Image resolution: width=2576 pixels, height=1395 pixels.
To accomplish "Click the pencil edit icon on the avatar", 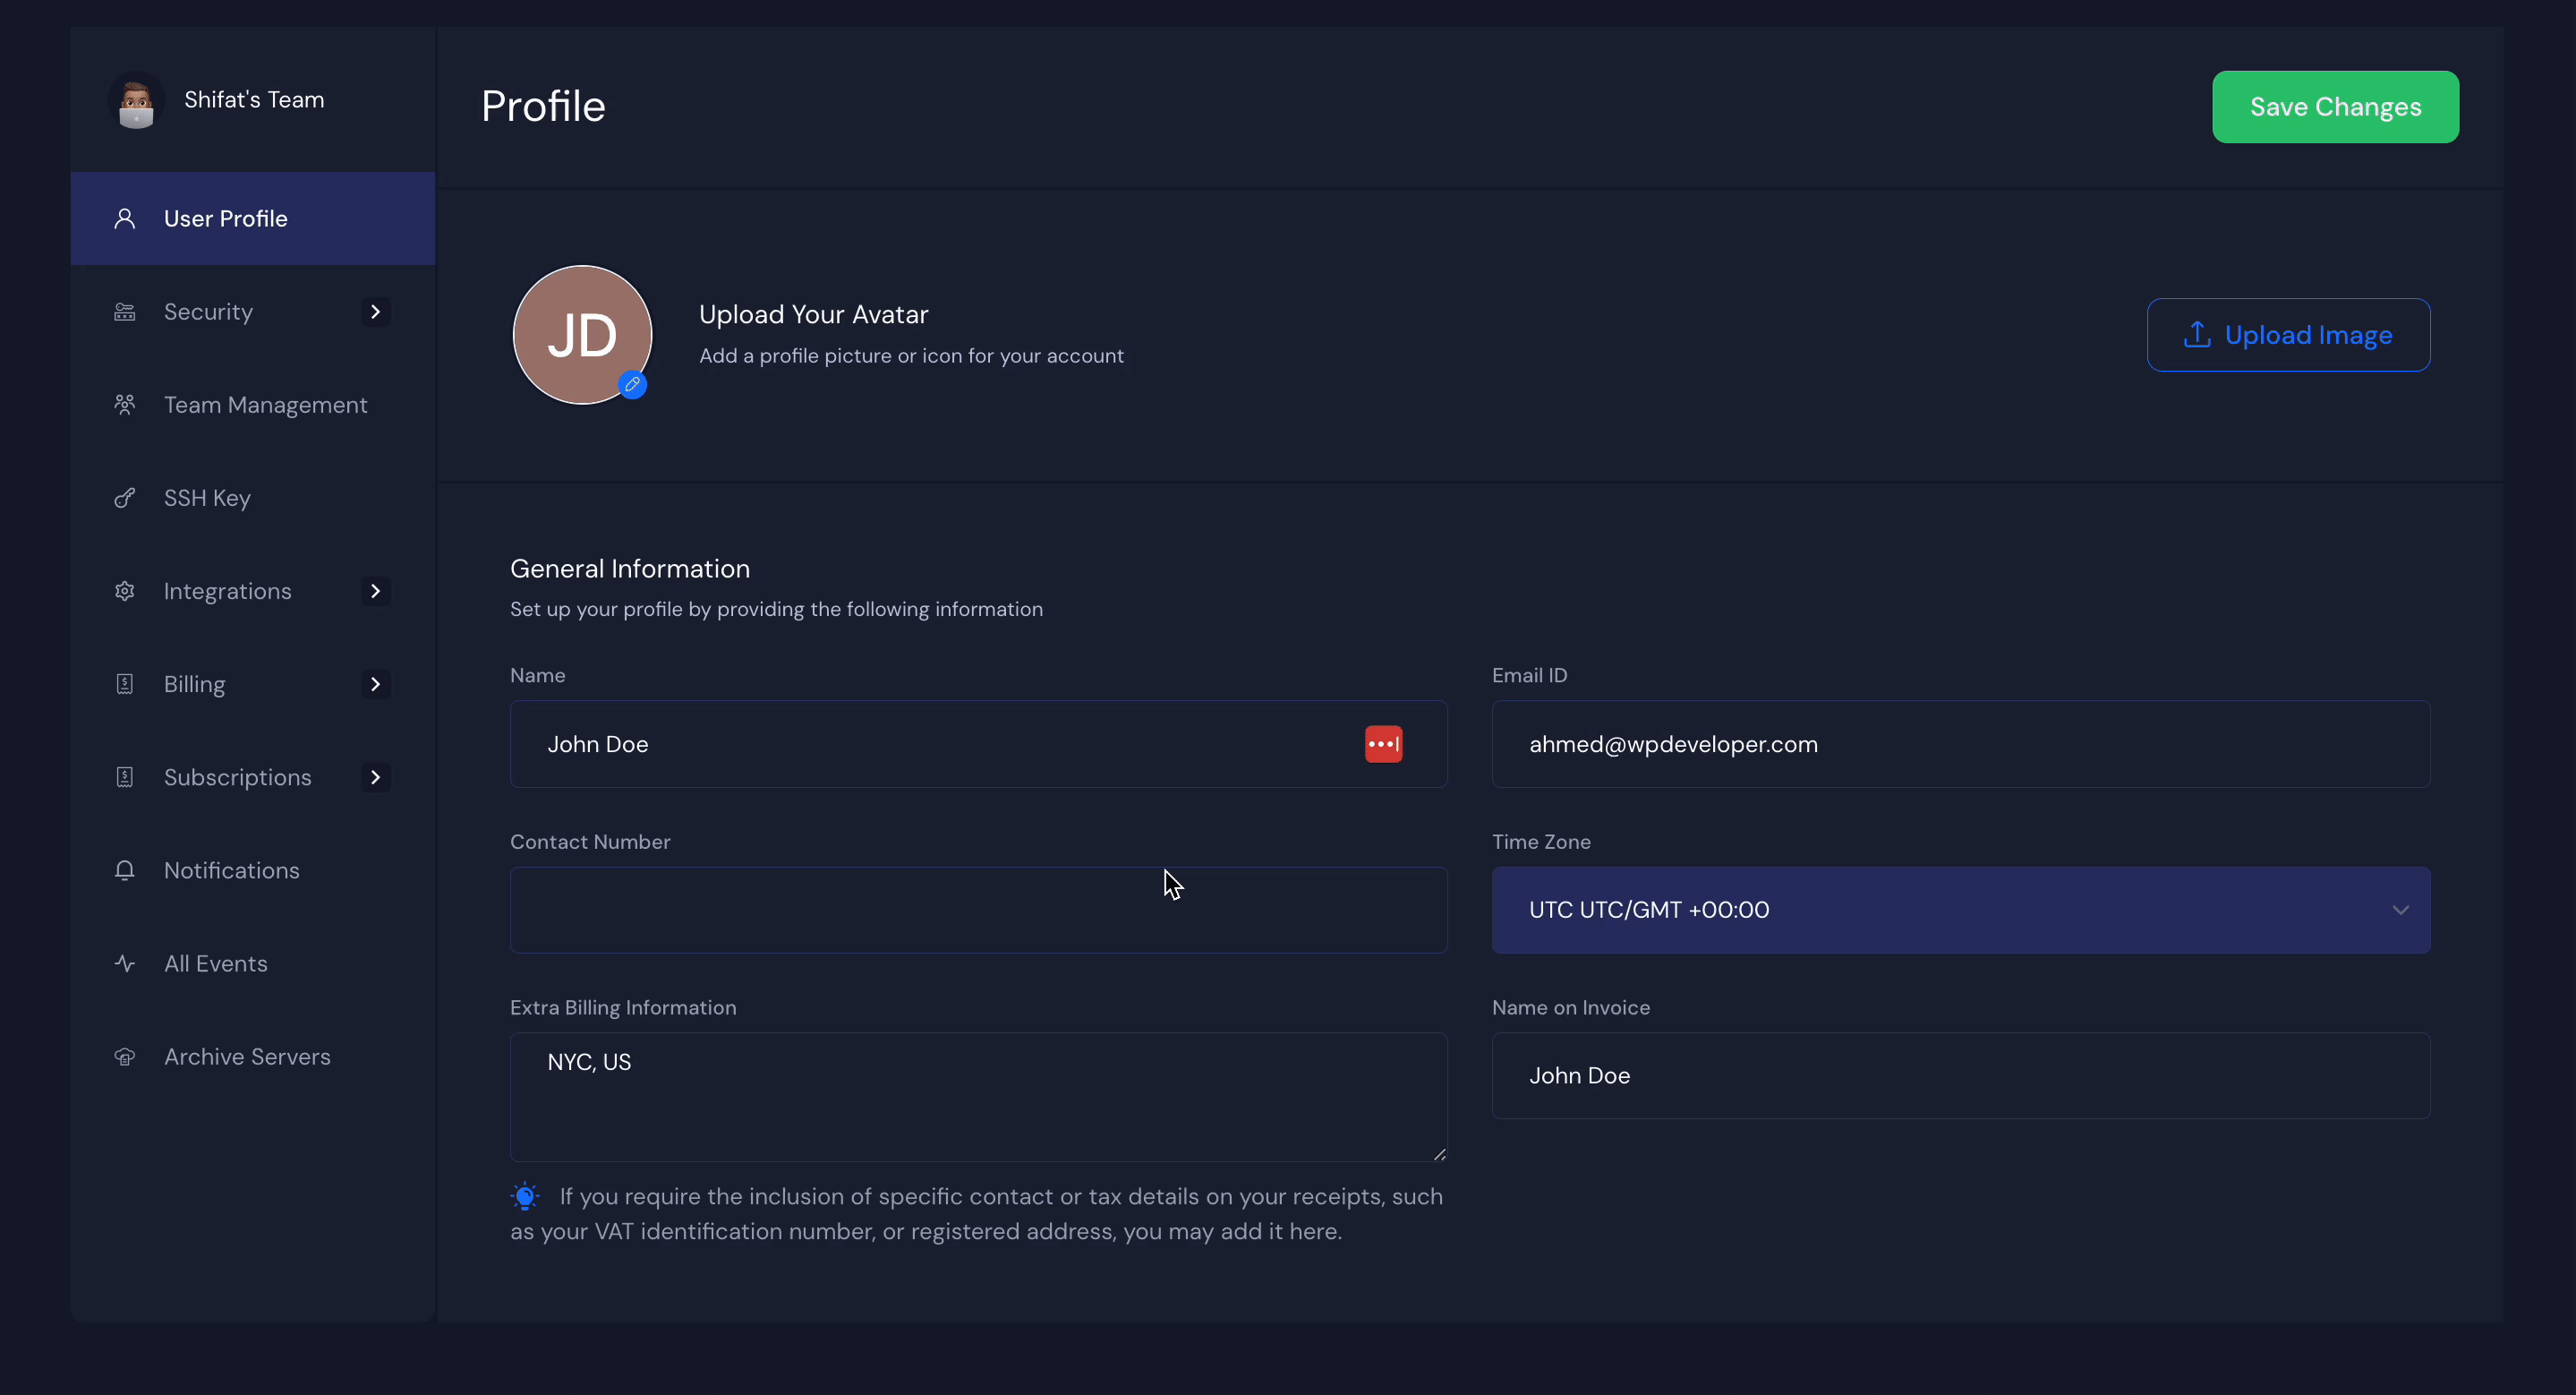I will 633,384.
